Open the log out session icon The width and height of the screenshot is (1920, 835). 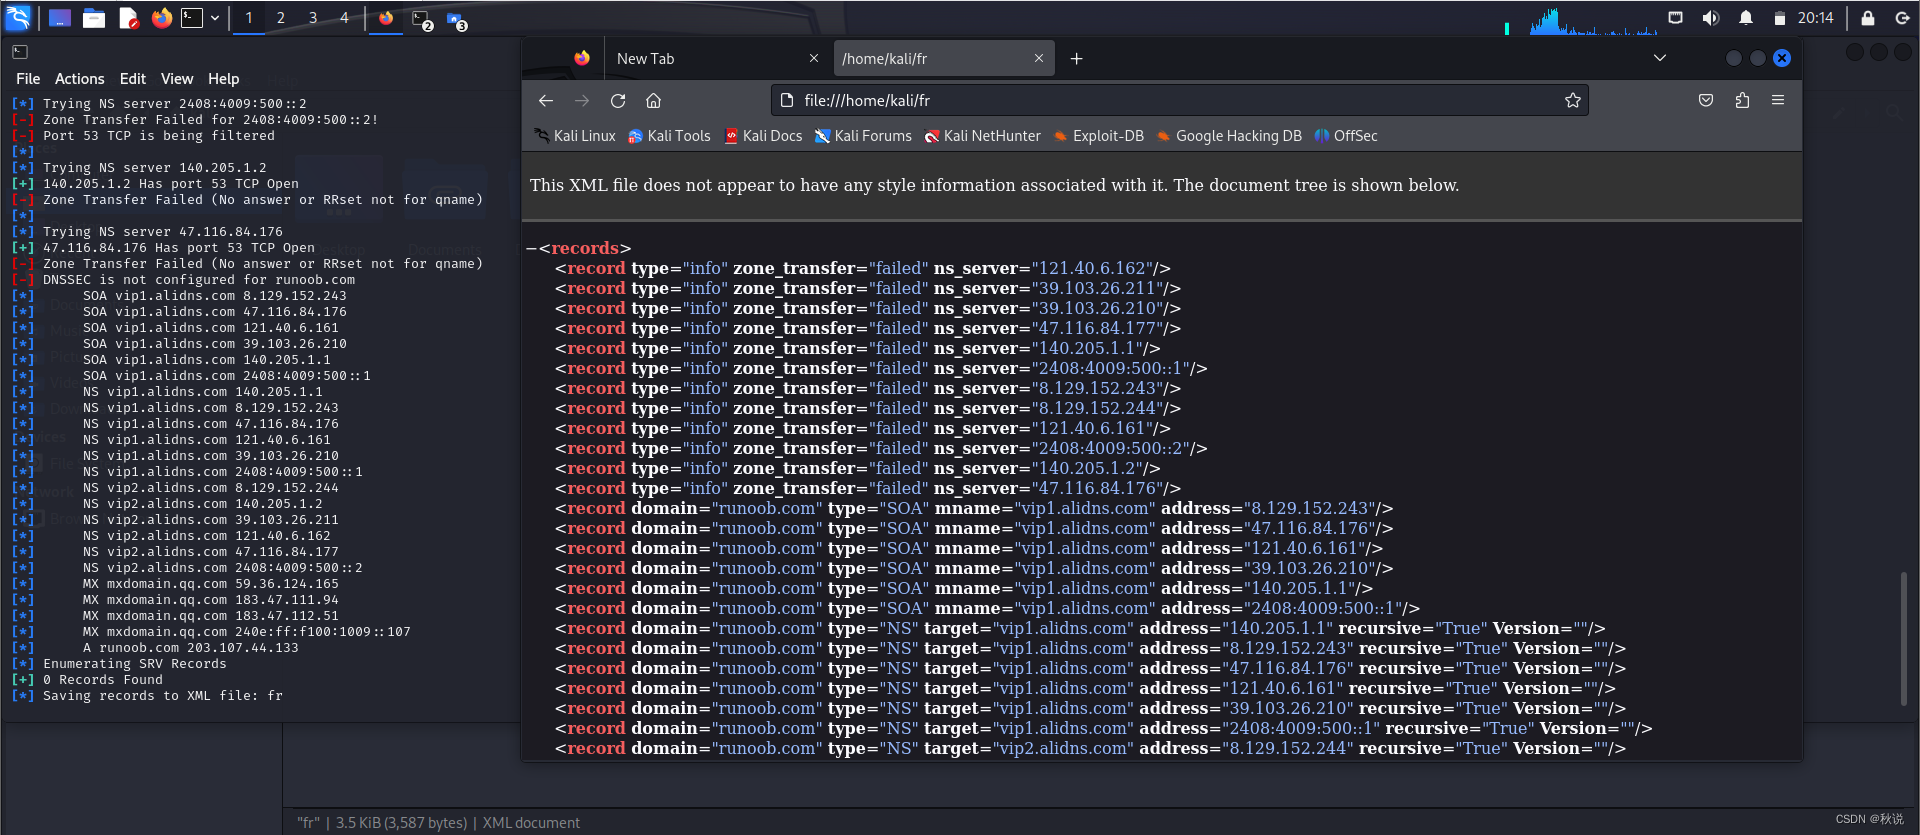(1902, 17)
